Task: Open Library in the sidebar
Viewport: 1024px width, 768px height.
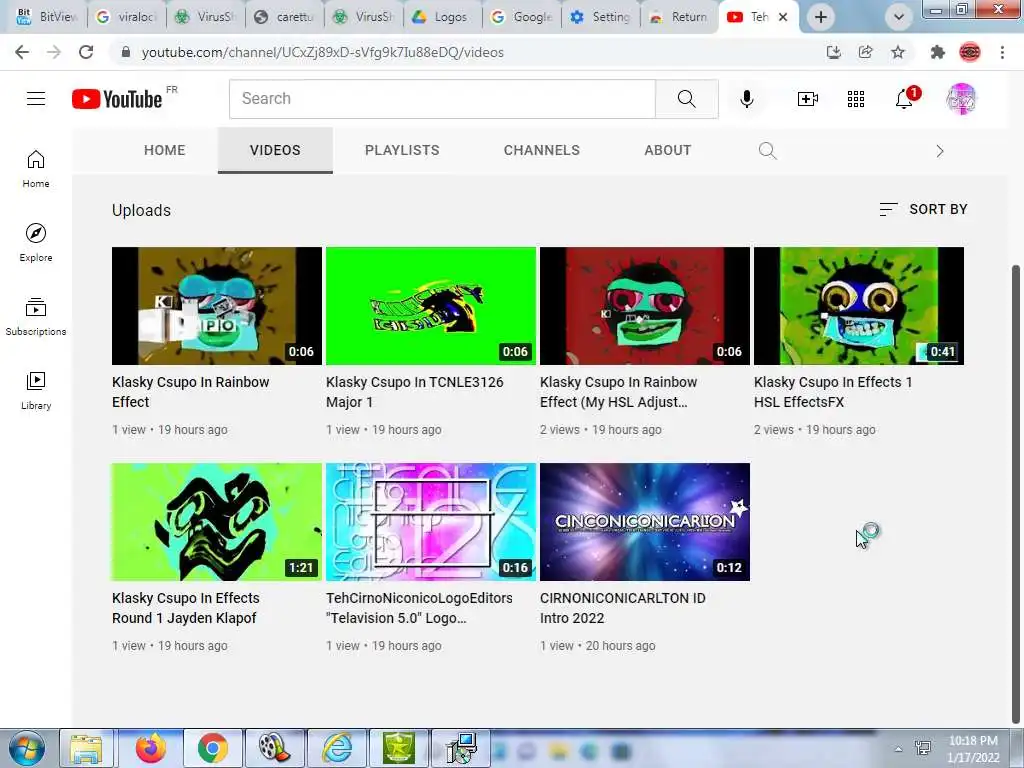Action: [36, 390]
